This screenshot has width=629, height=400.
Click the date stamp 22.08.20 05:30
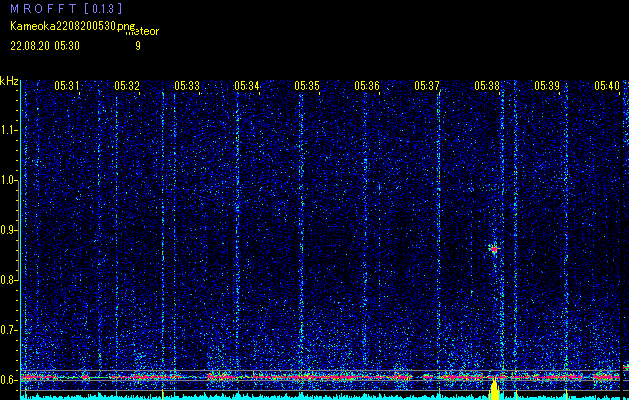point(45,46)
